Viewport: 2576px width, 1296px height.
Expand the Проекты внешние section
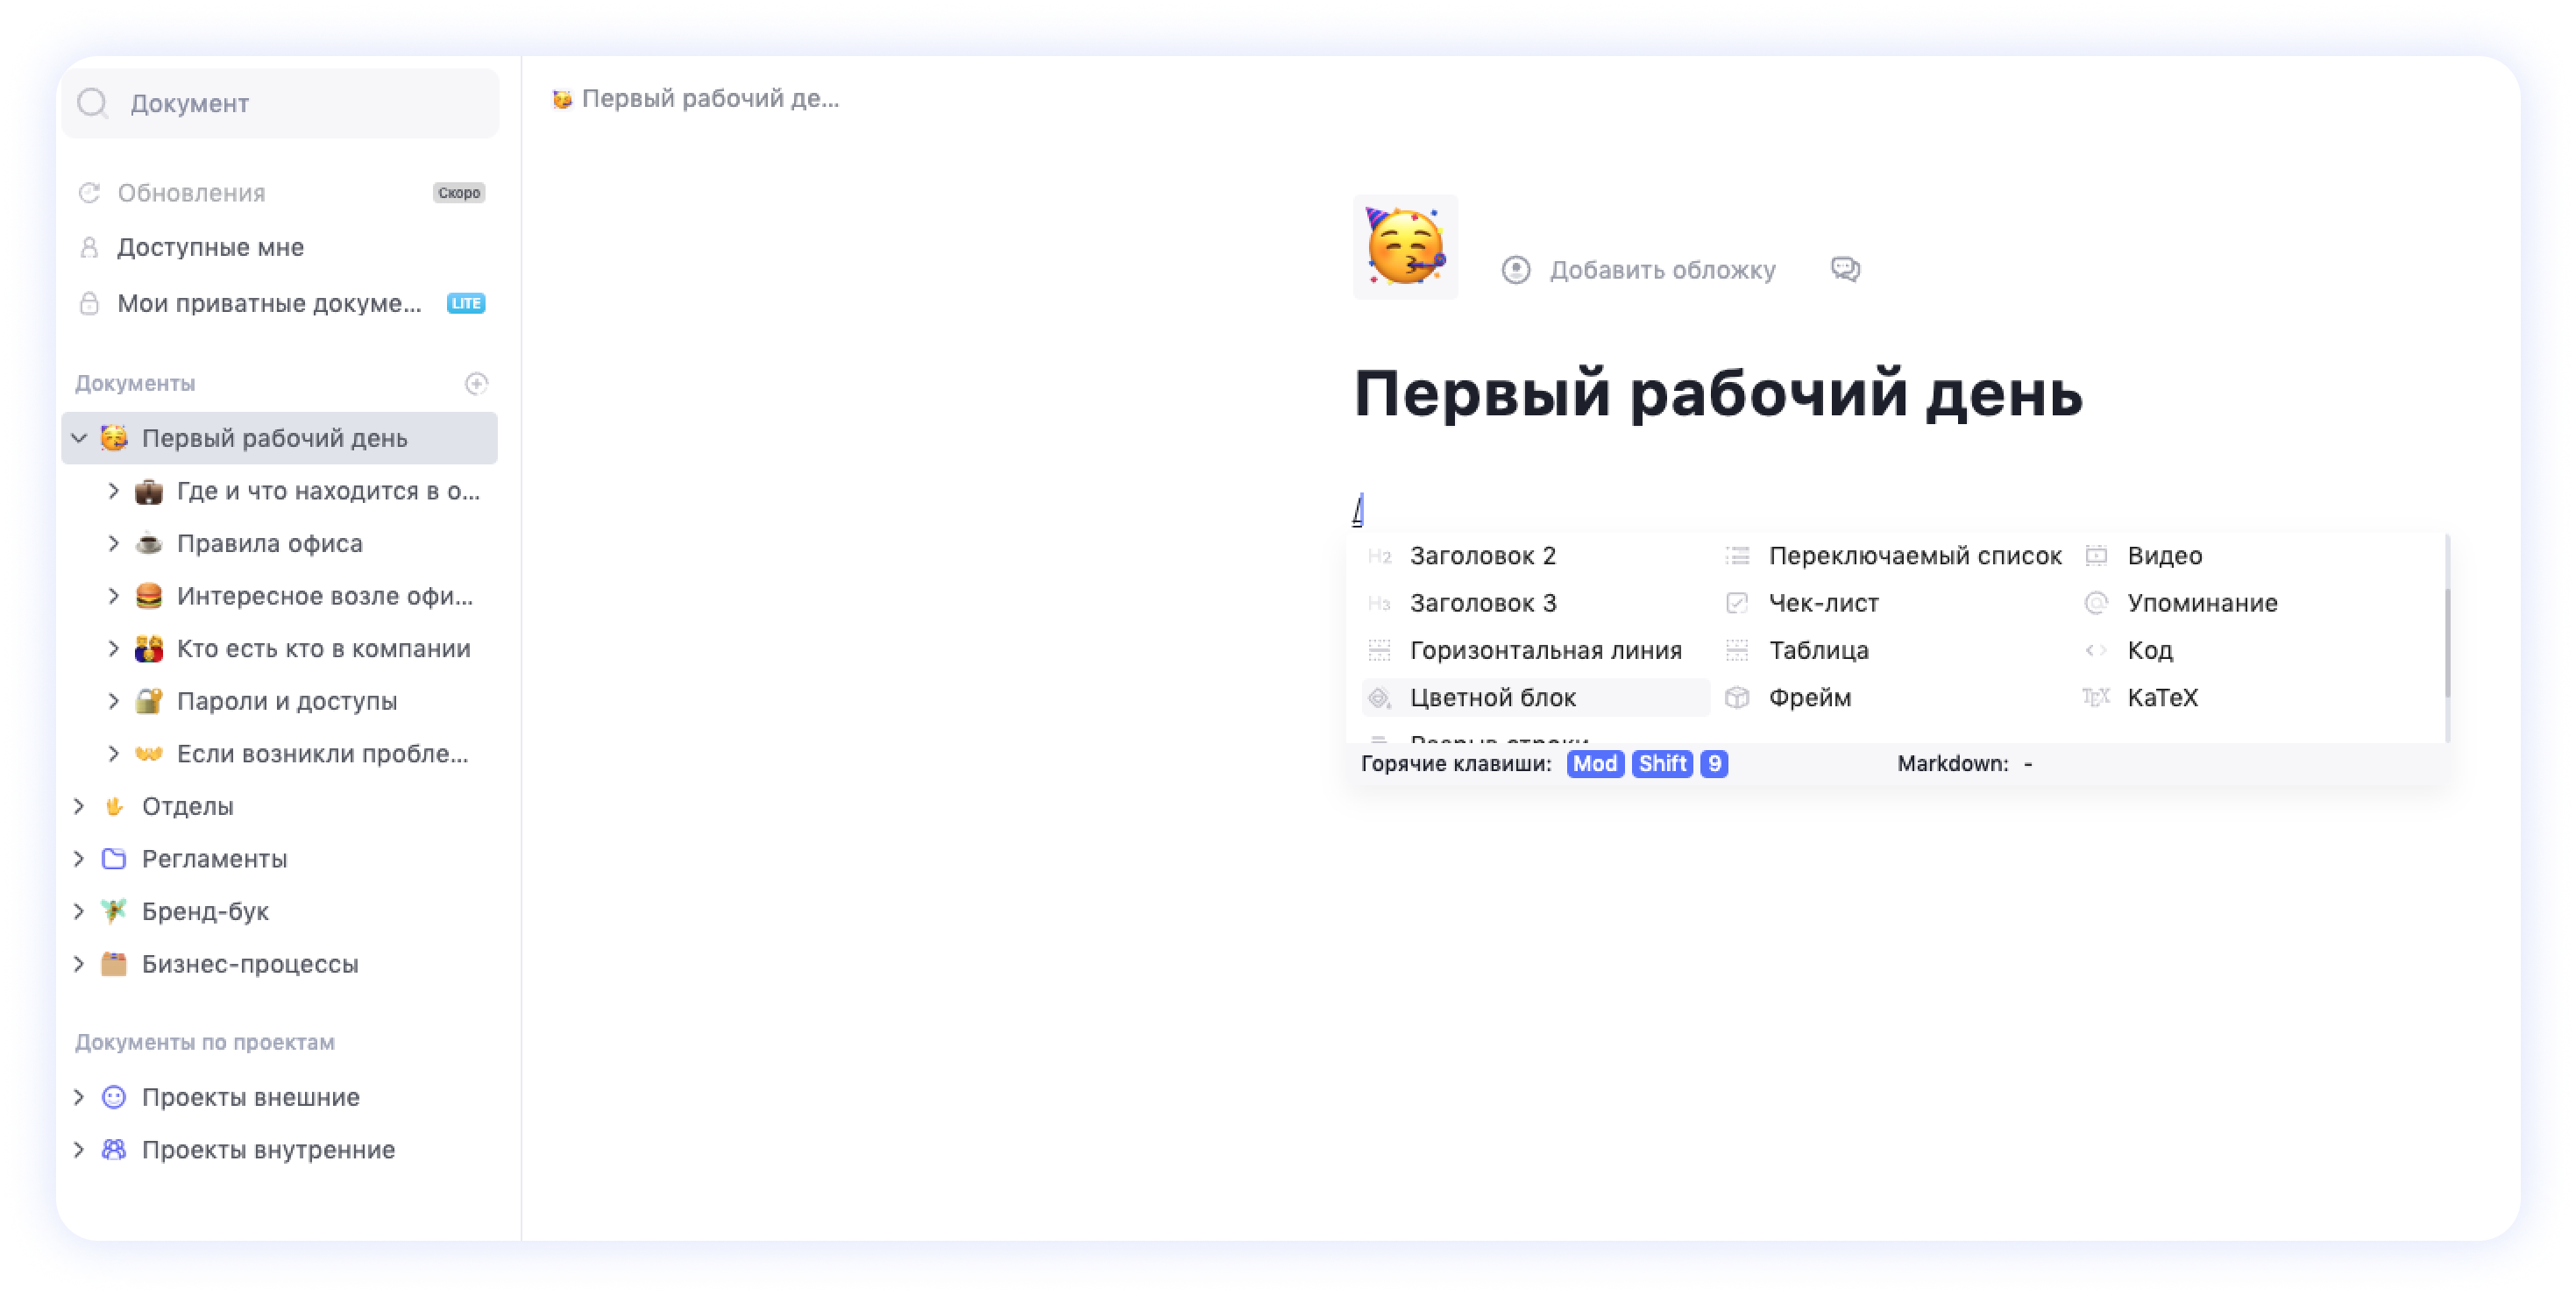click(79, 1097)
